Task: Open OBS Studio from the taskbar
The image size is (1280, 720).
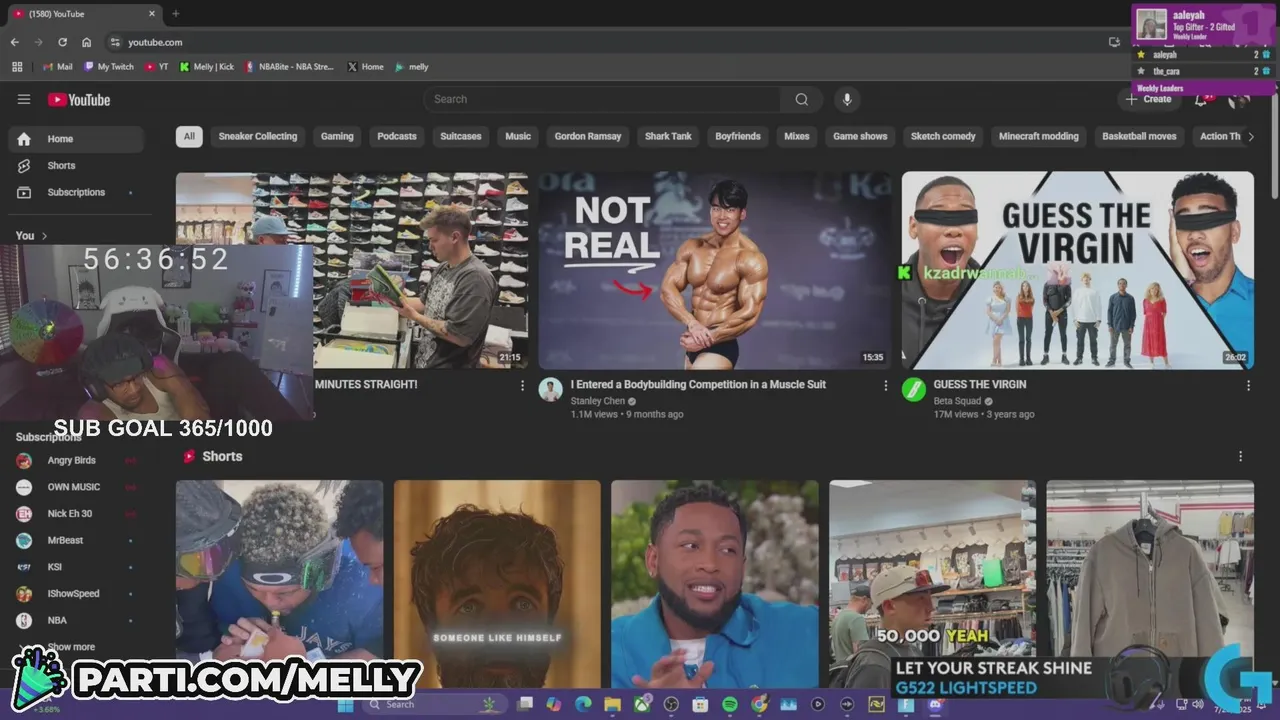Action: [x=671, y=704]
